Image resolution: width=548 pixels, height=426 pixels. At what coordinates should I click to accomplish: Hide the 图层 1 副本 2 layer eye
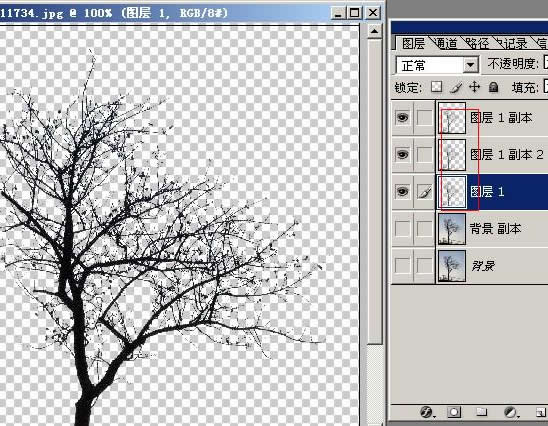pos(402,154)
